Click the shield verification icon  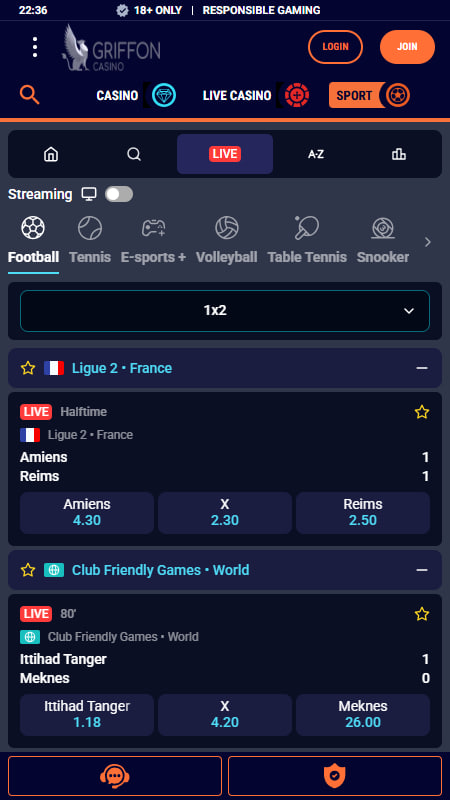click(335, 776)
